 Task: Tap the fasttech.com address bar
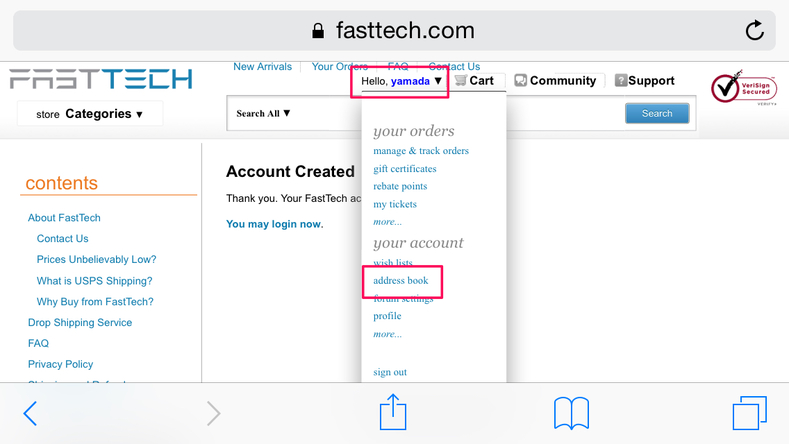point(394,30)
